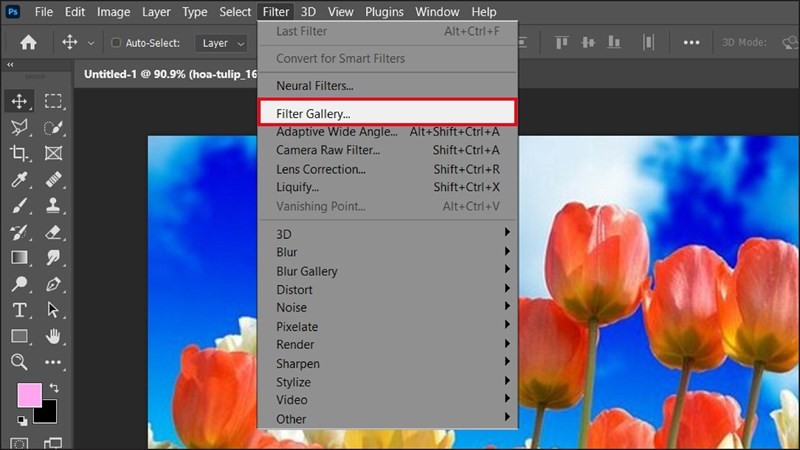
Task: Click the pink foreground color swatch
Action: point(30,395)
